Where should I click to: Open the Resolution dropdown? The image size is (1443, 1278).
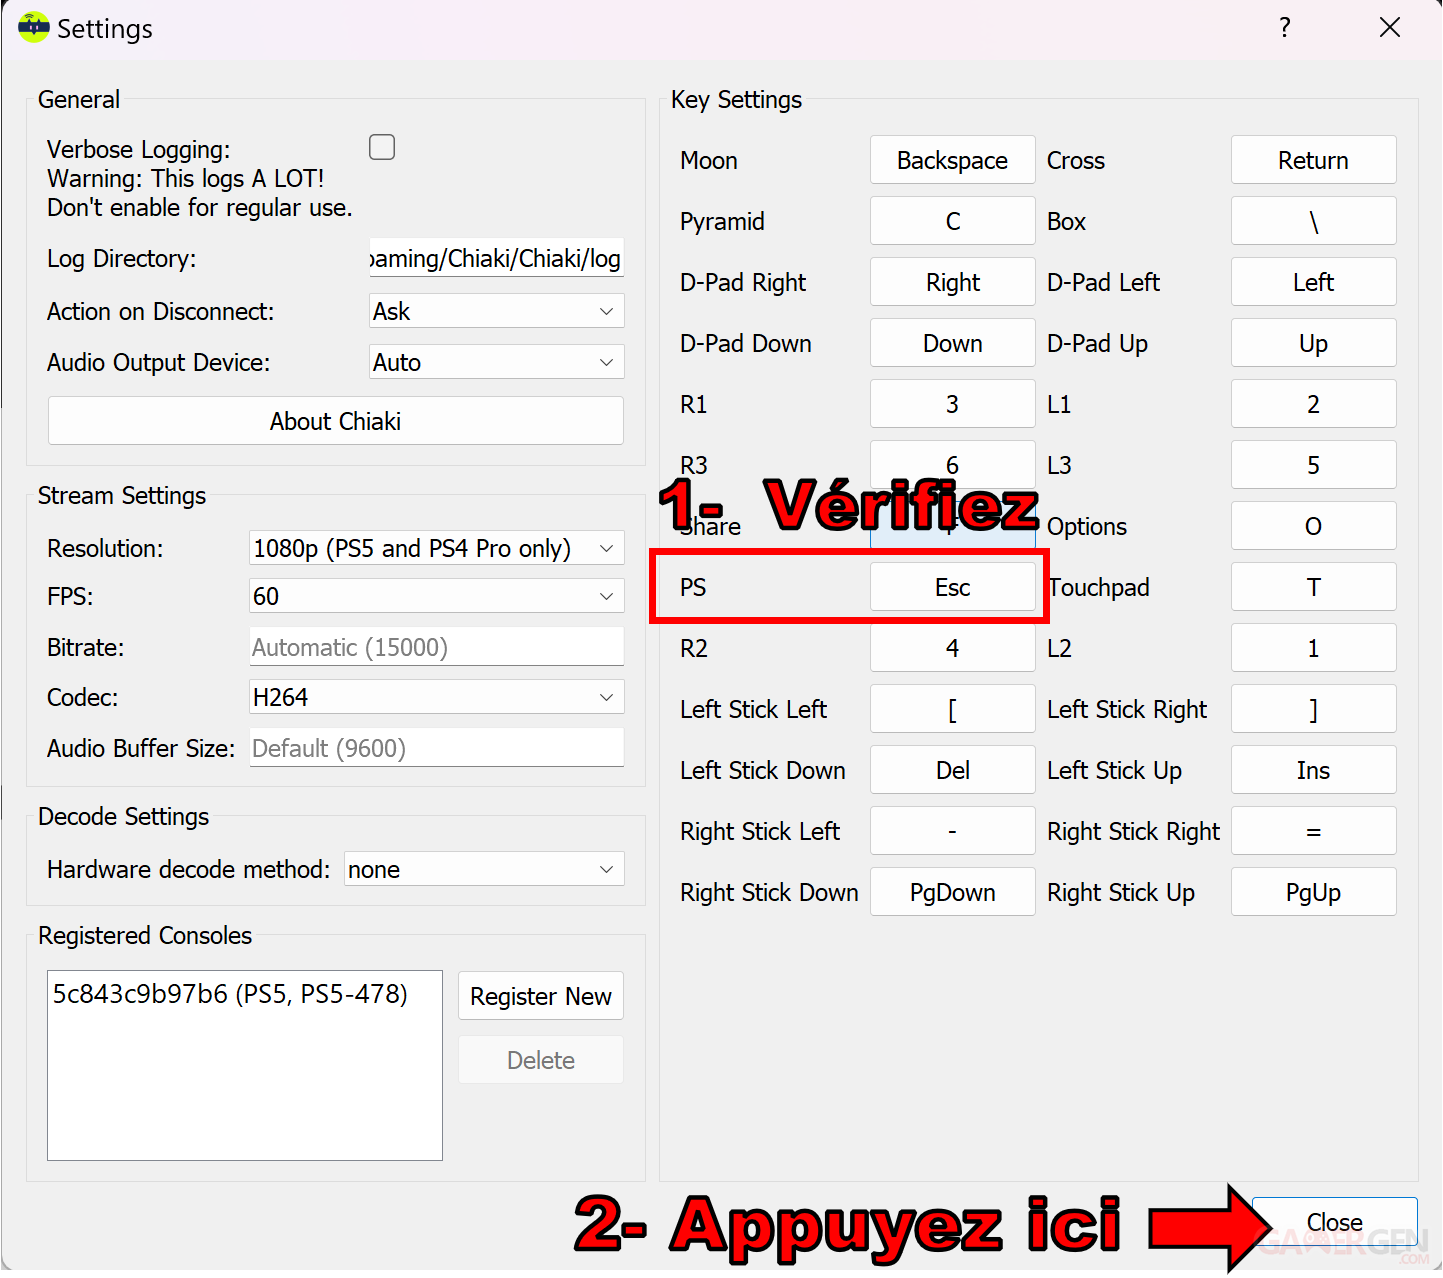click(x=437, y=548)
